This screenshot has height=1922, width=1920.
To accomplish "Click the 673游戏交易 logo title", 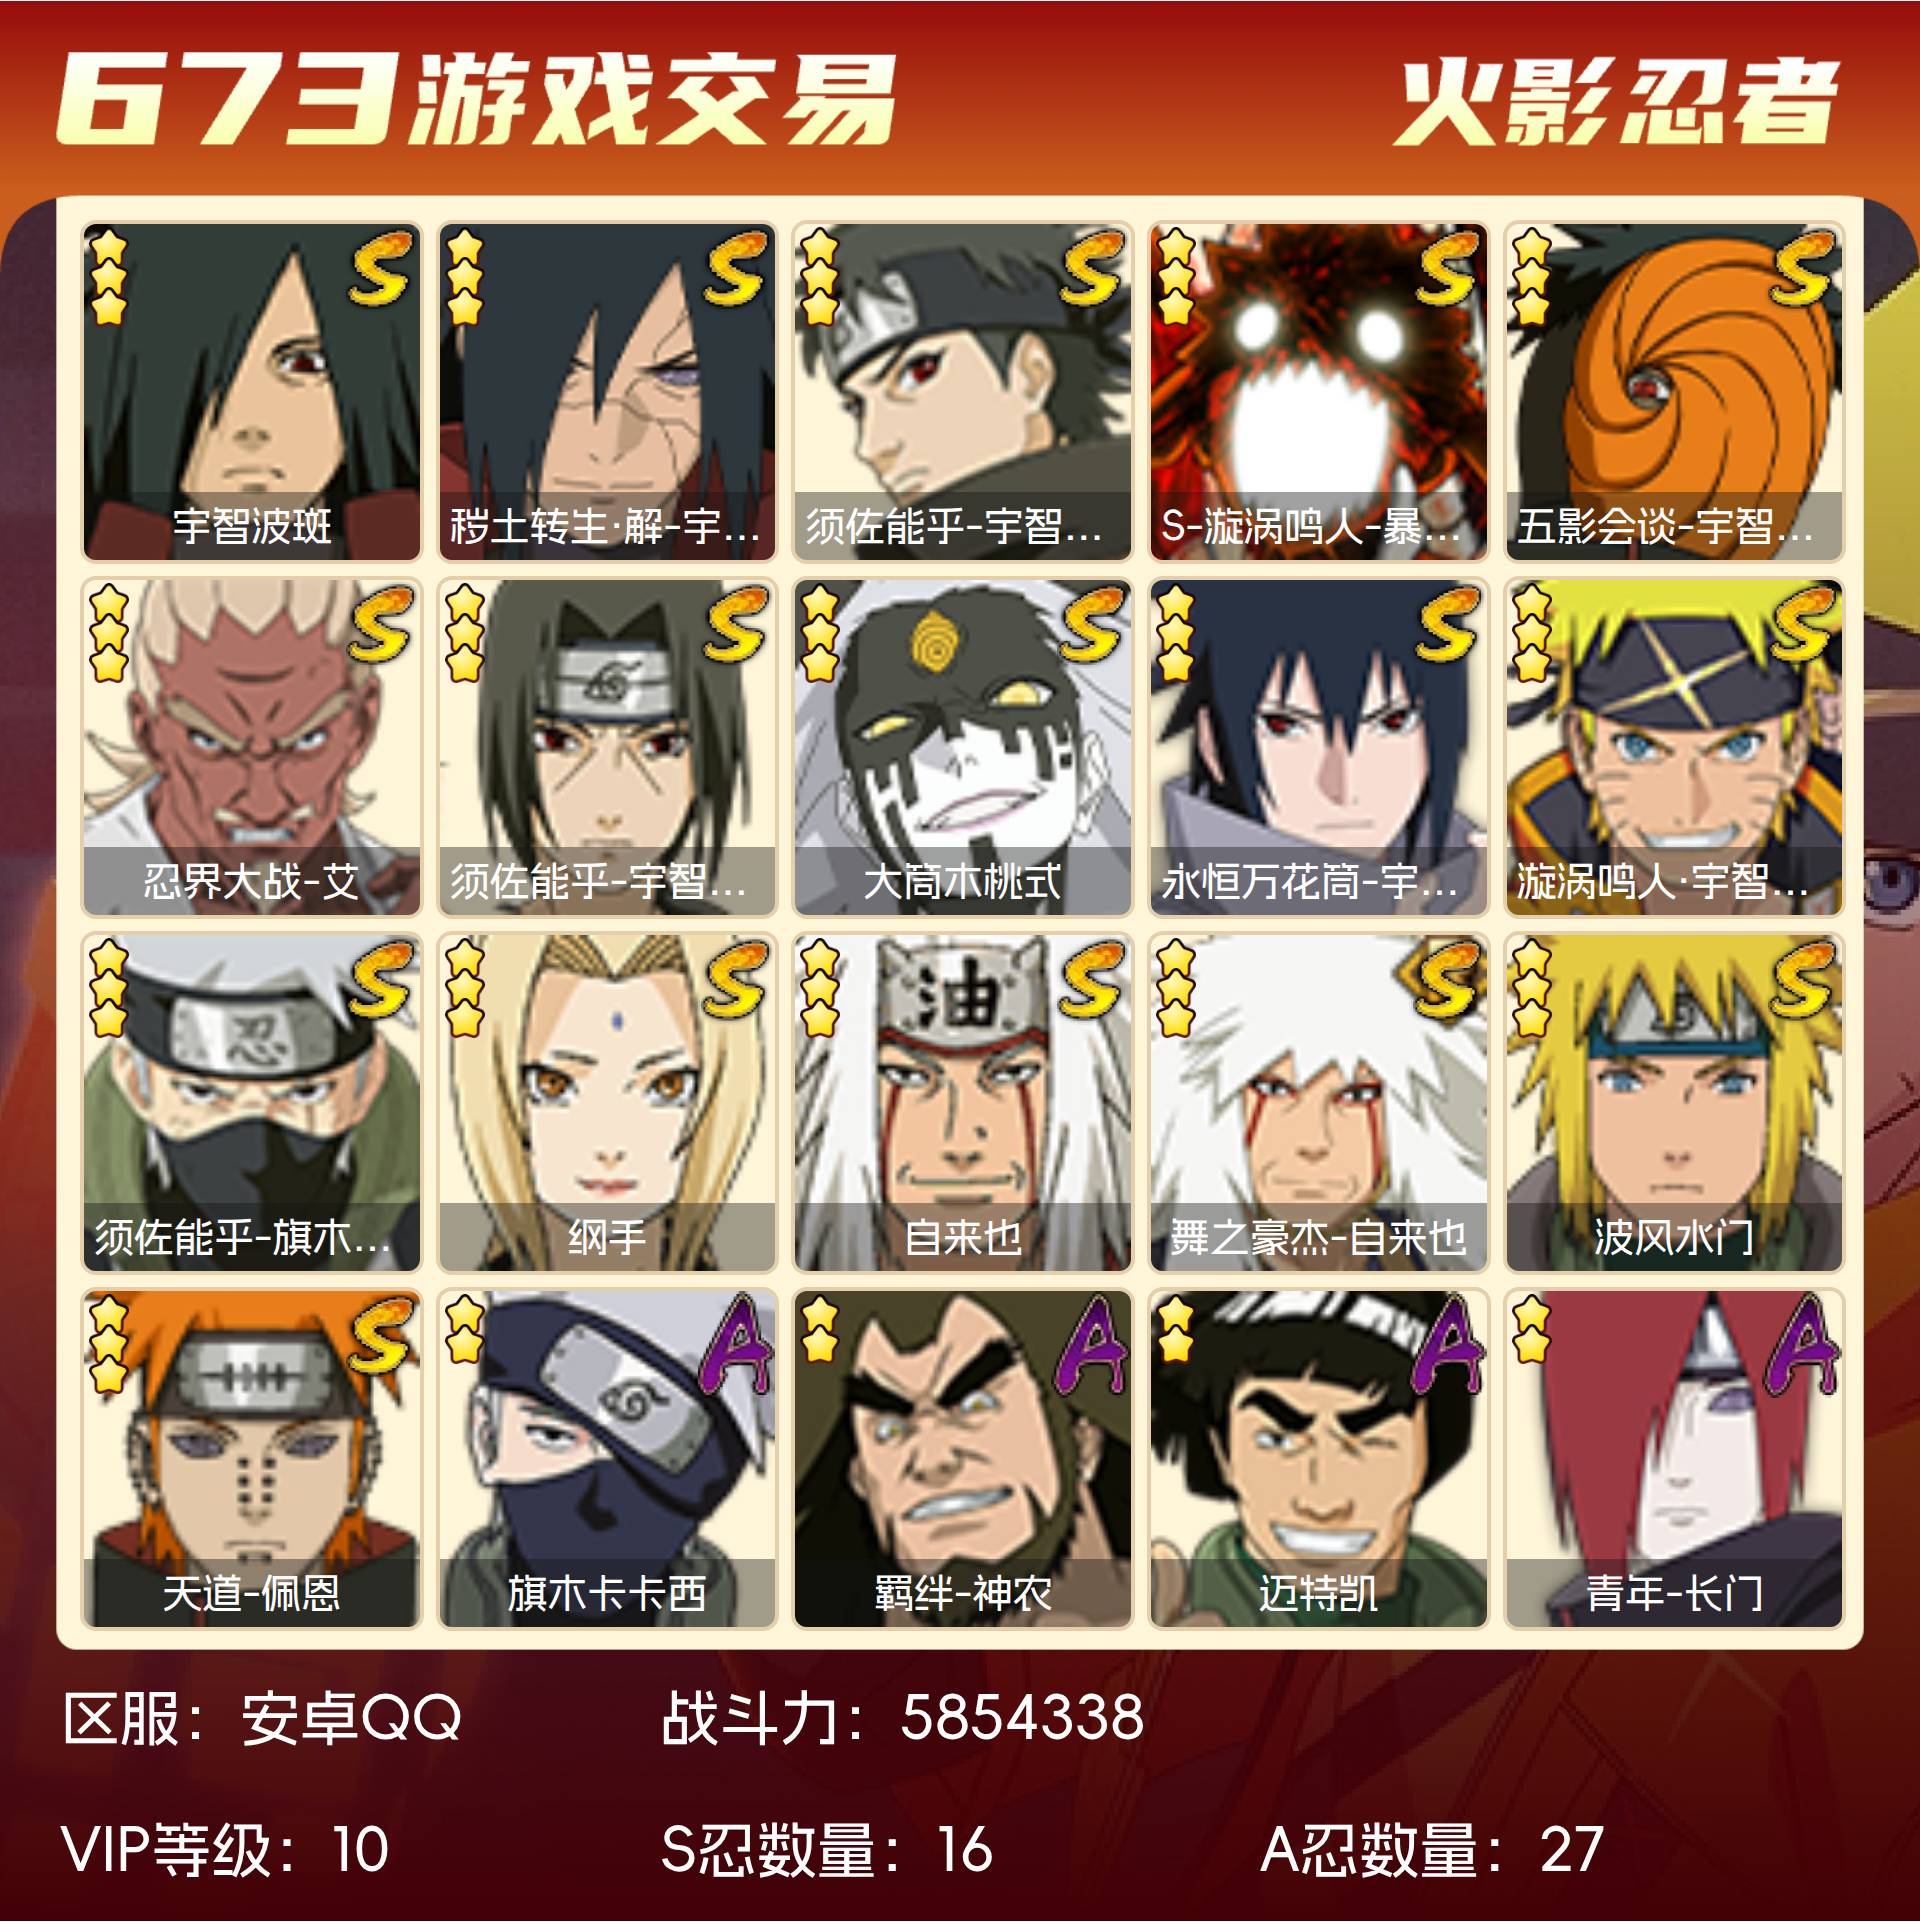I will point(476,99).
